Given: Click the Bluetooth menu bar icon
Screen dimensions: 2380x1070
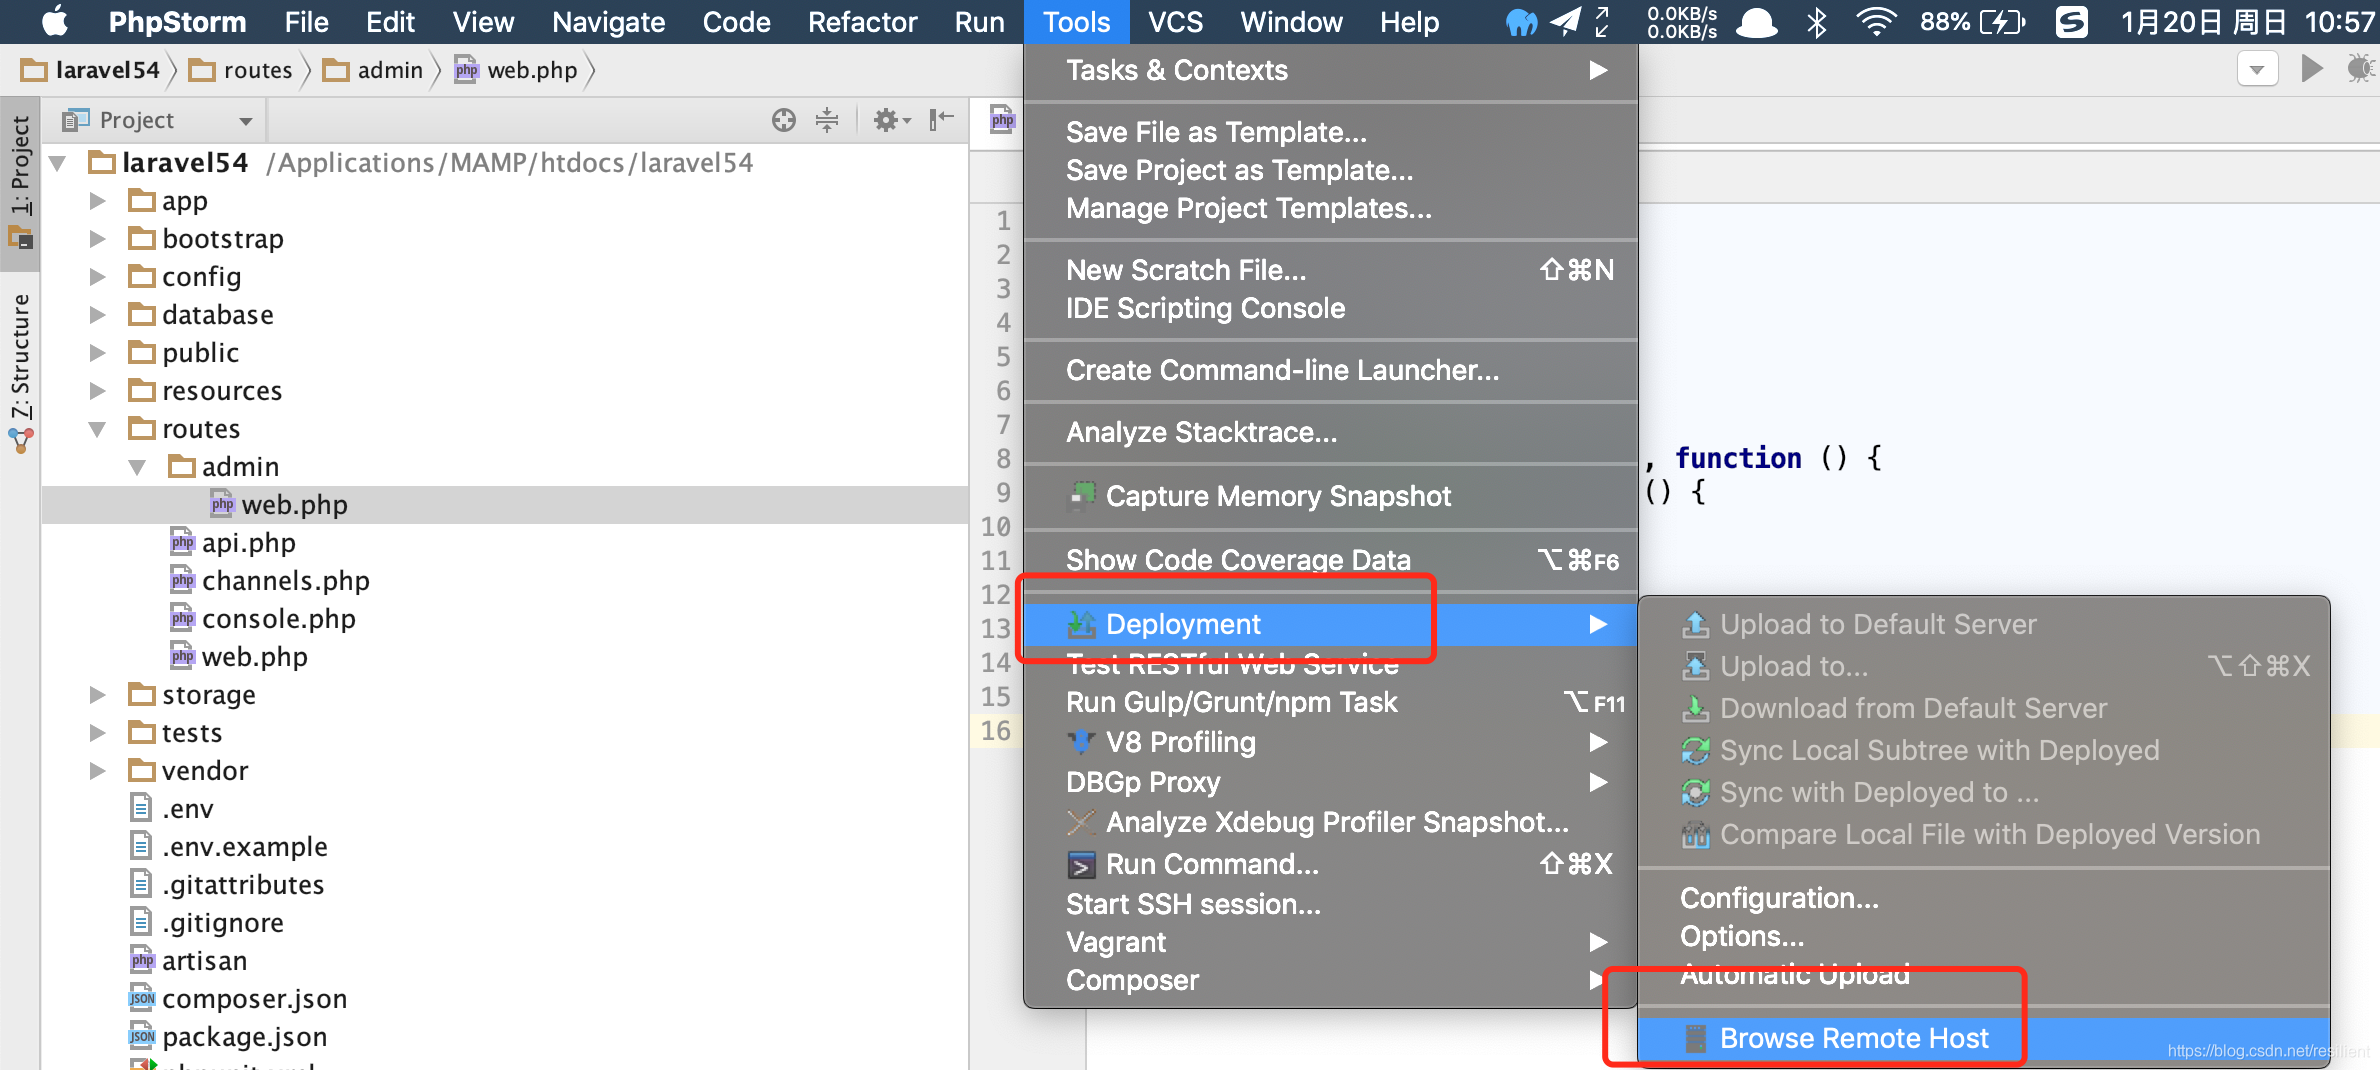Looking at the screenshot, I should (x=1817, y=21).
